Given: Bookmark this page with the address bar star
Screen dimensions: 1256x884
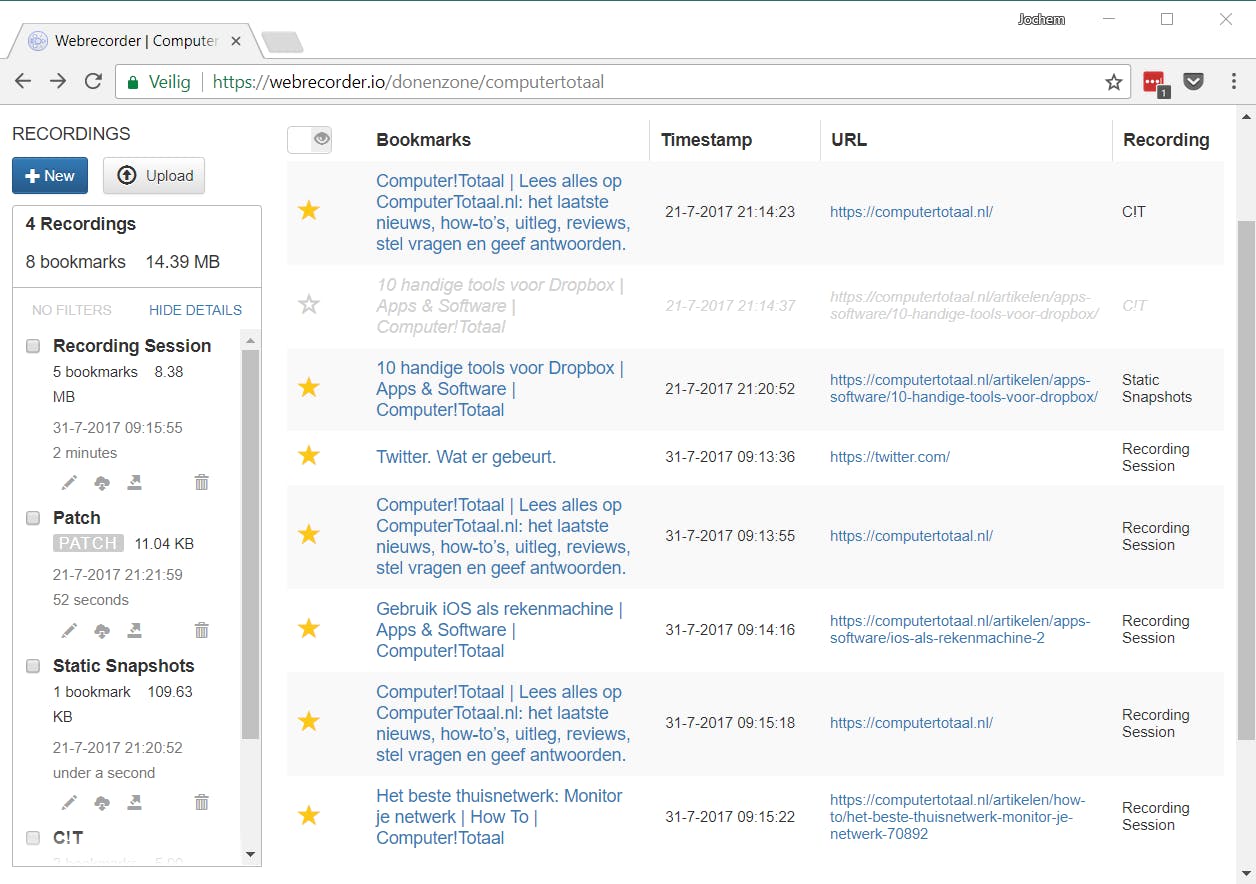Looking at the screenshot, I should tap(1113, 82).
